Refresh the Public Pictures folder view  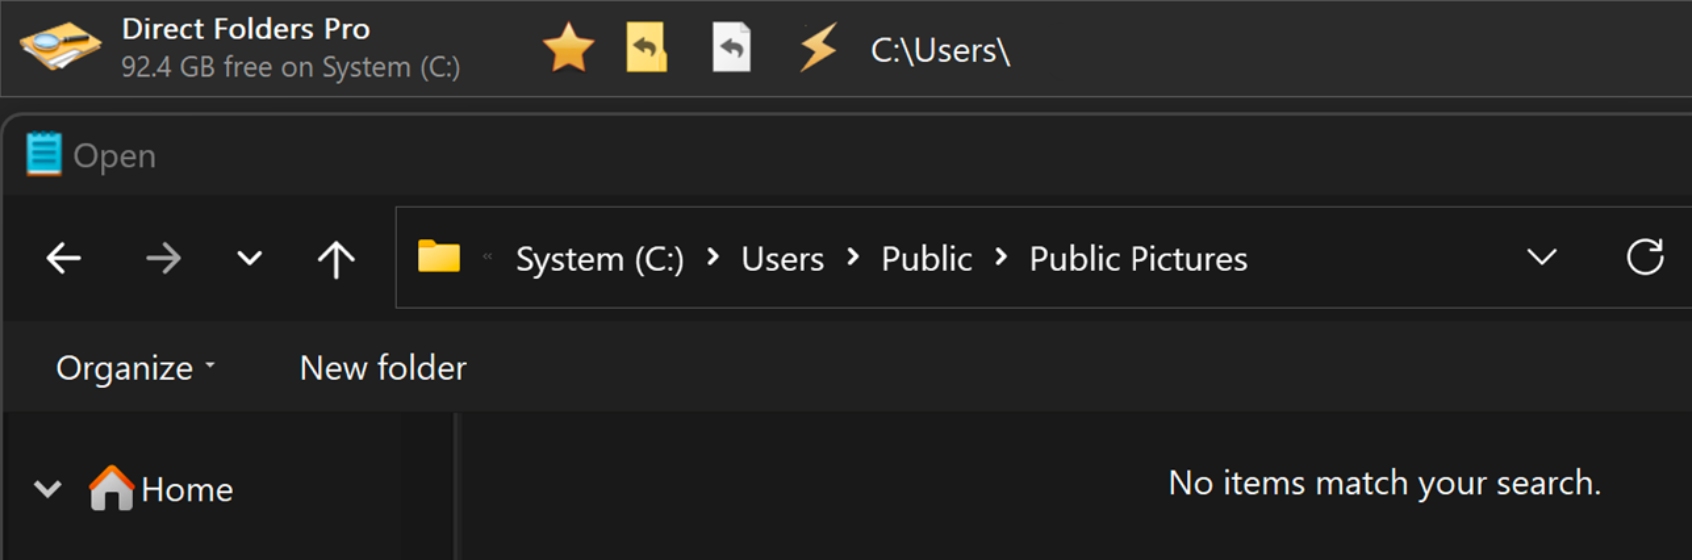pos(1644,258)
